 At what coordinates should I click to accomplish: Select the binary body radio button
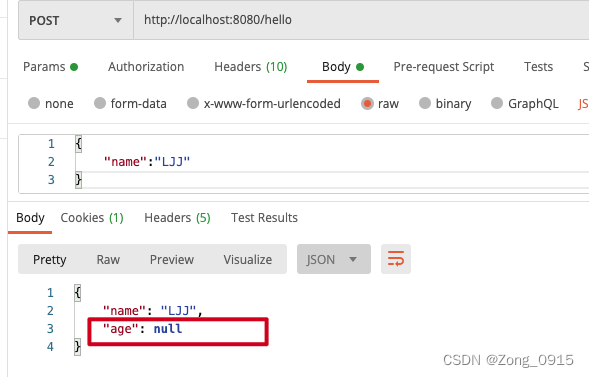(425, 103)
